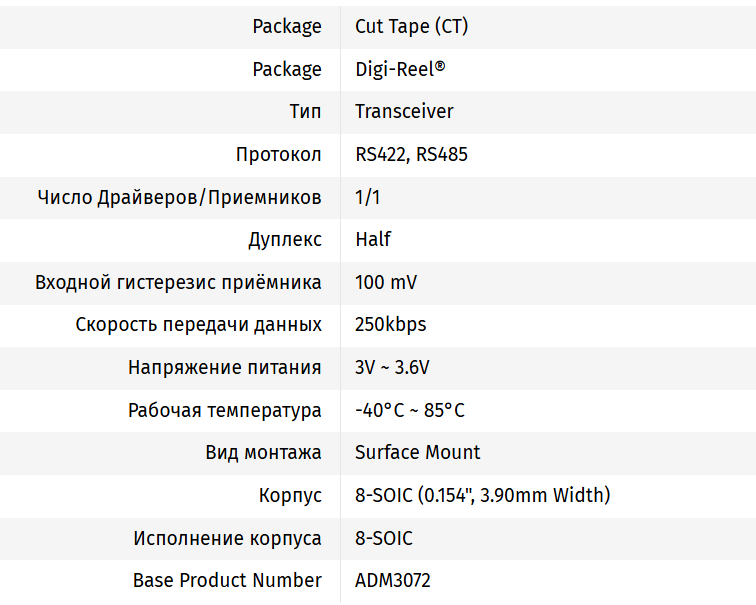
Task: Click the Число Драйверов/Приемников label
Action: click(180, 198)
